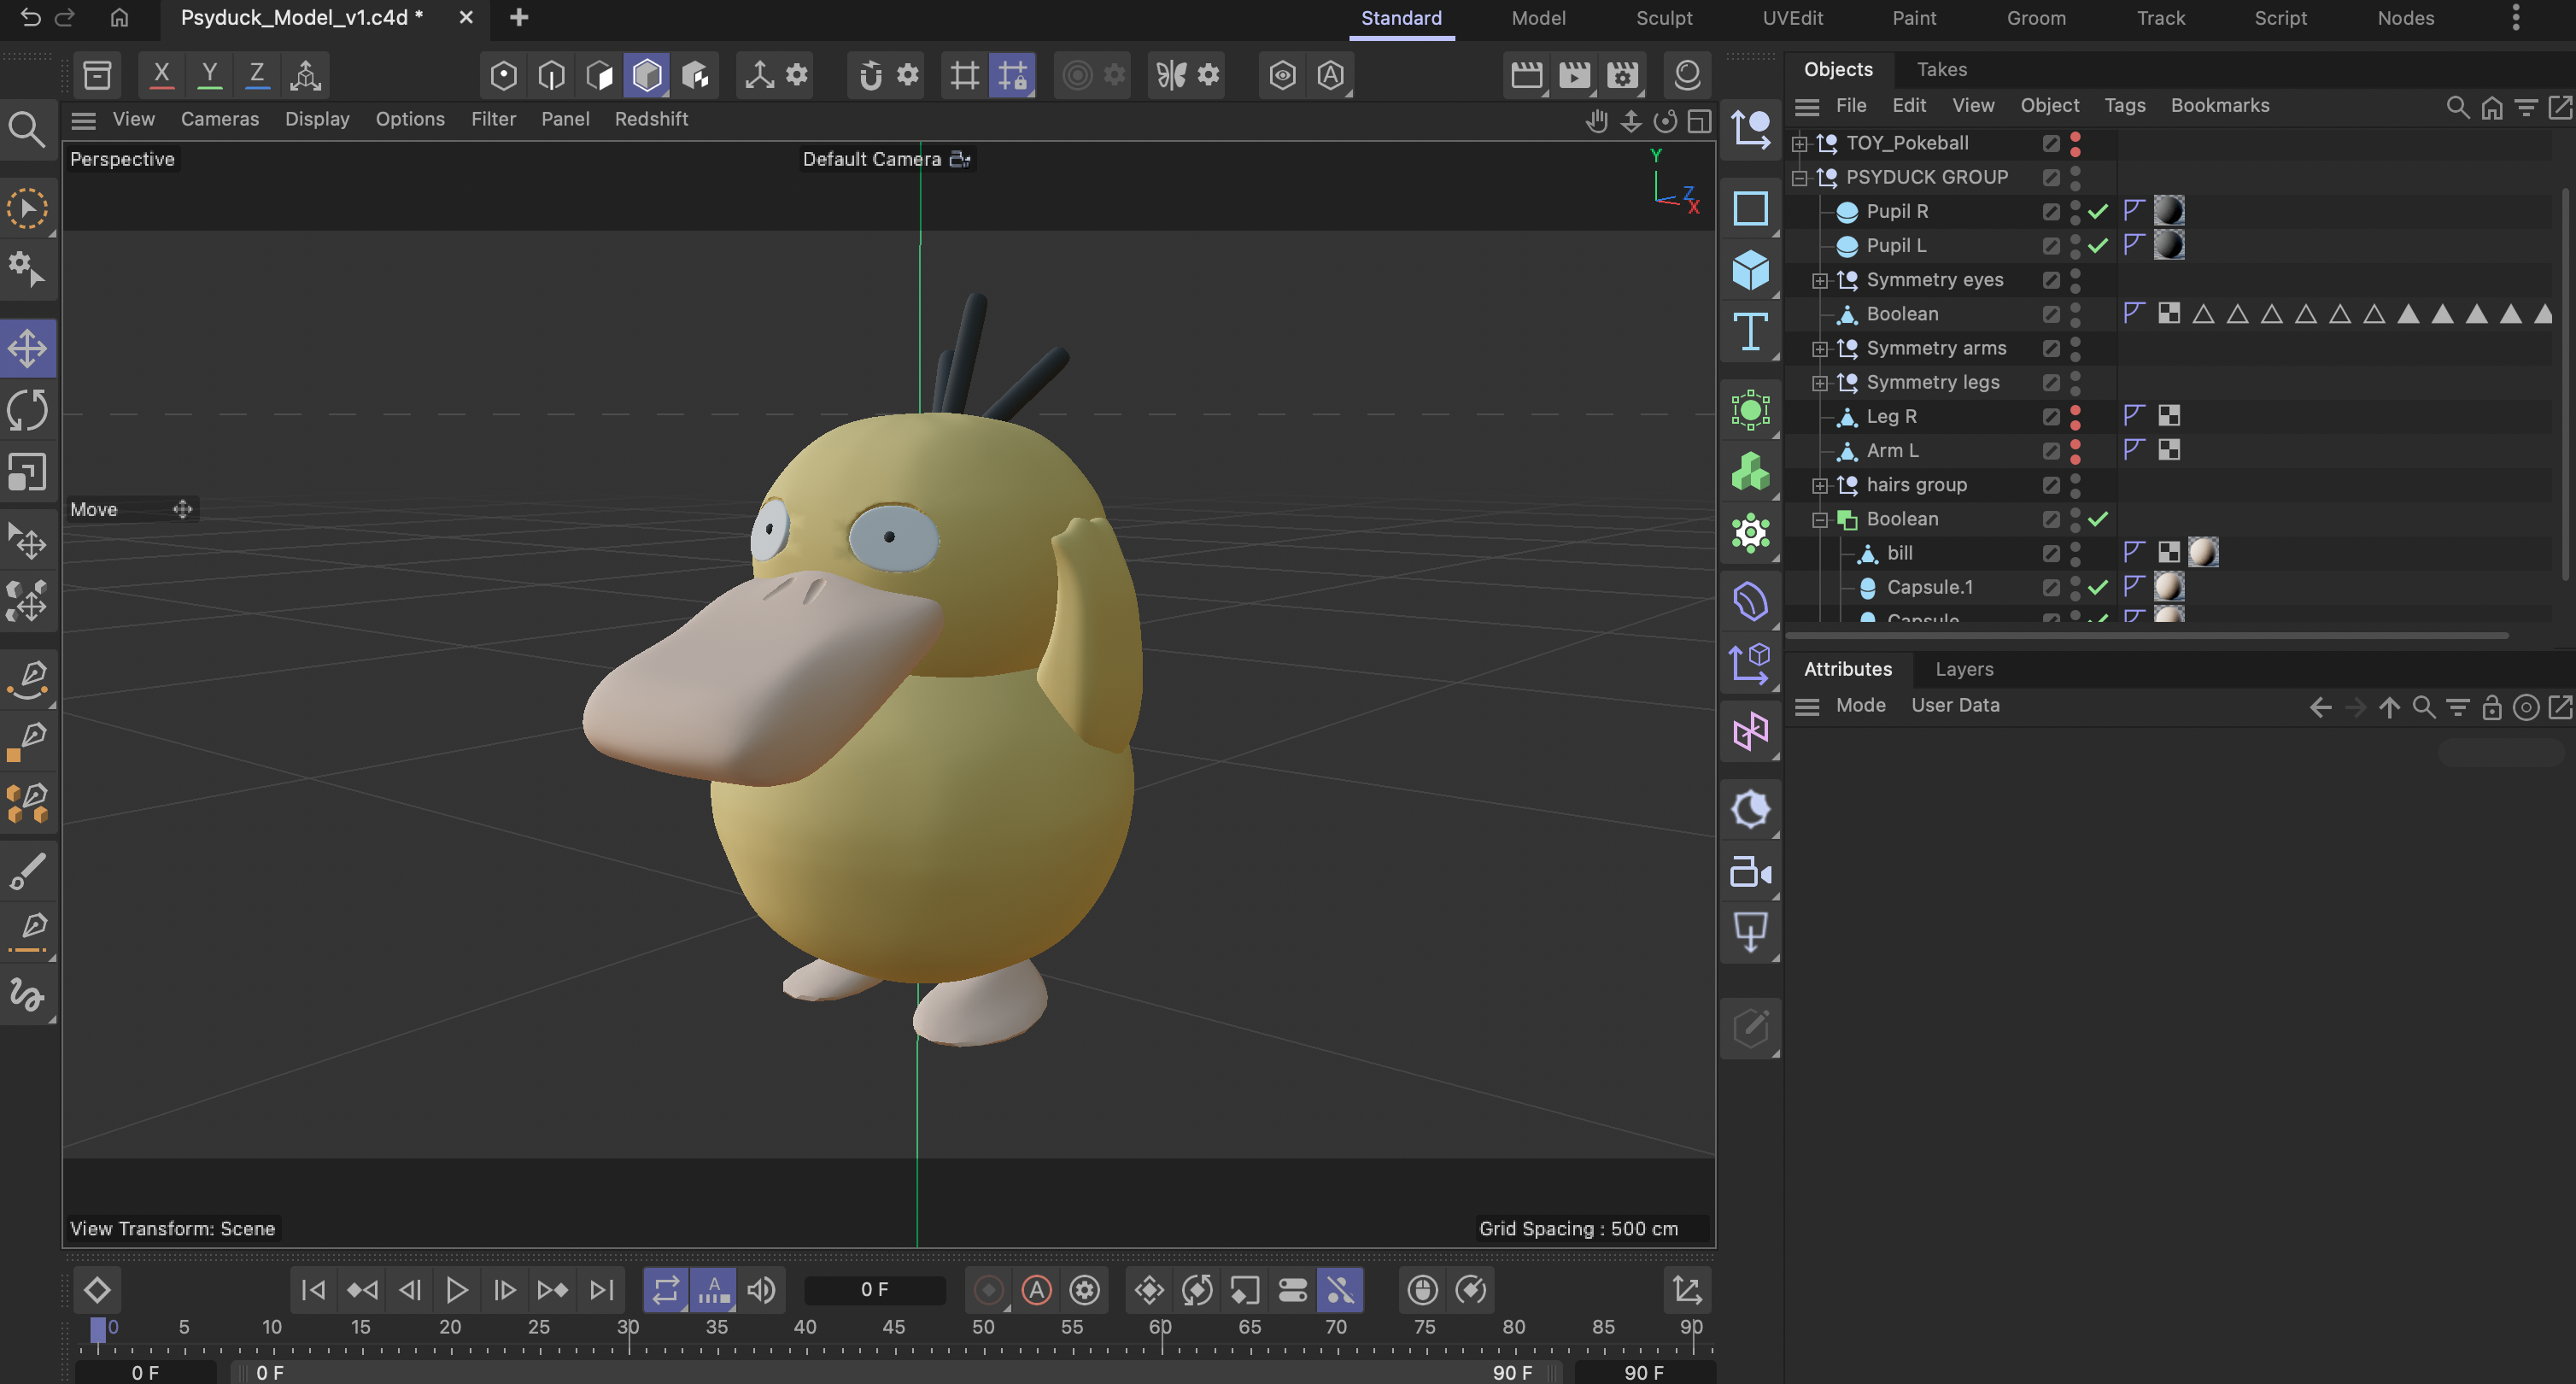Click the timeline playhead at frame 0
Screen dimensions: 2576x1384
pyautogui.click(x=98, y=1330)
